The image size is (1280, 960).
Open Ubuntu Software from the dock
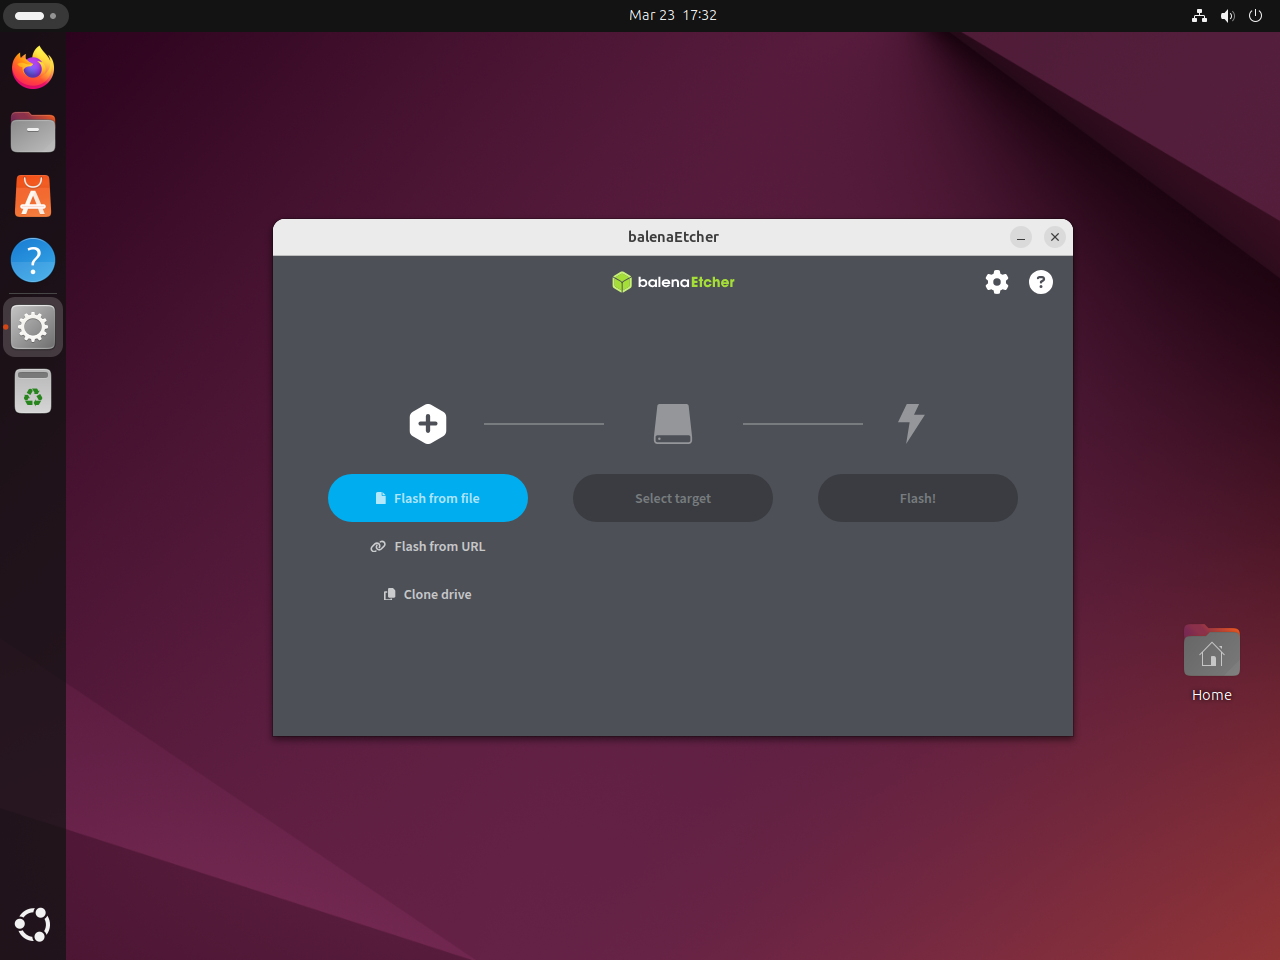[x=32, y=196]
